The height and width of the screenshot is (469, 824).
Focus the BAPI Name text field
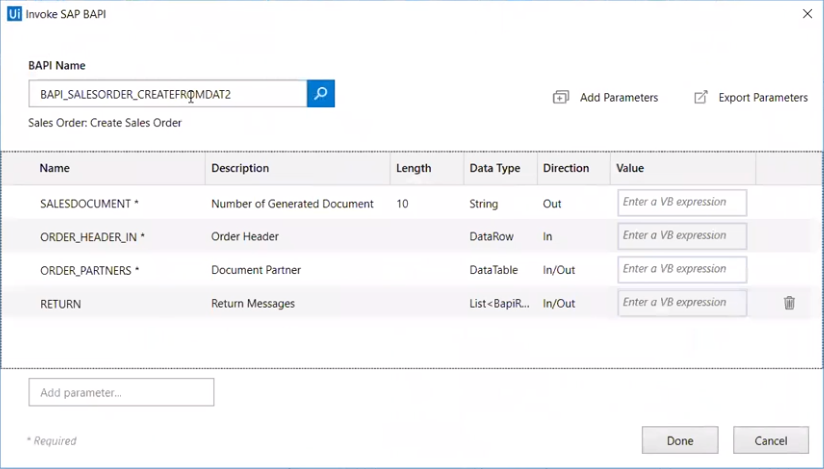click(x=167, y=94)
